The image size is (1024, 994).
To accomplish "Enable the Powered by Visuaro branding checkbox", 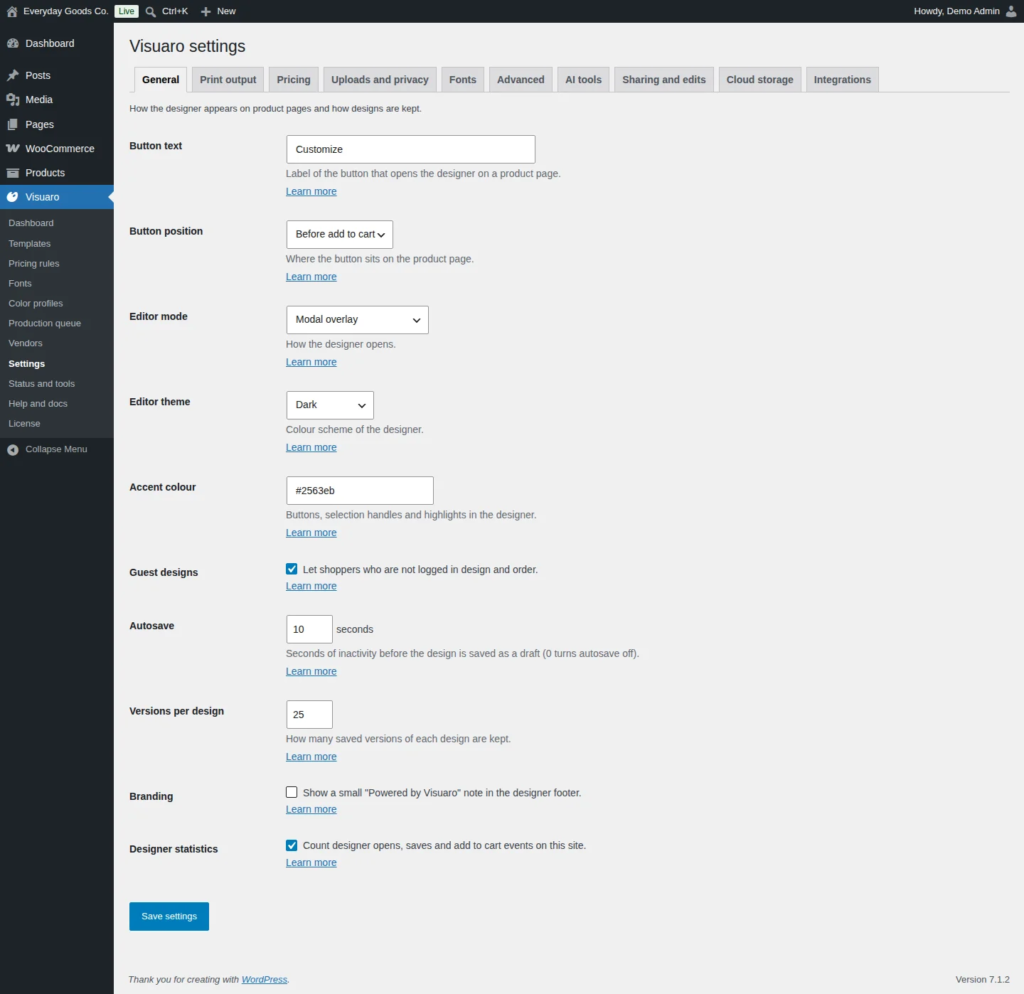I will click(291, 792).
